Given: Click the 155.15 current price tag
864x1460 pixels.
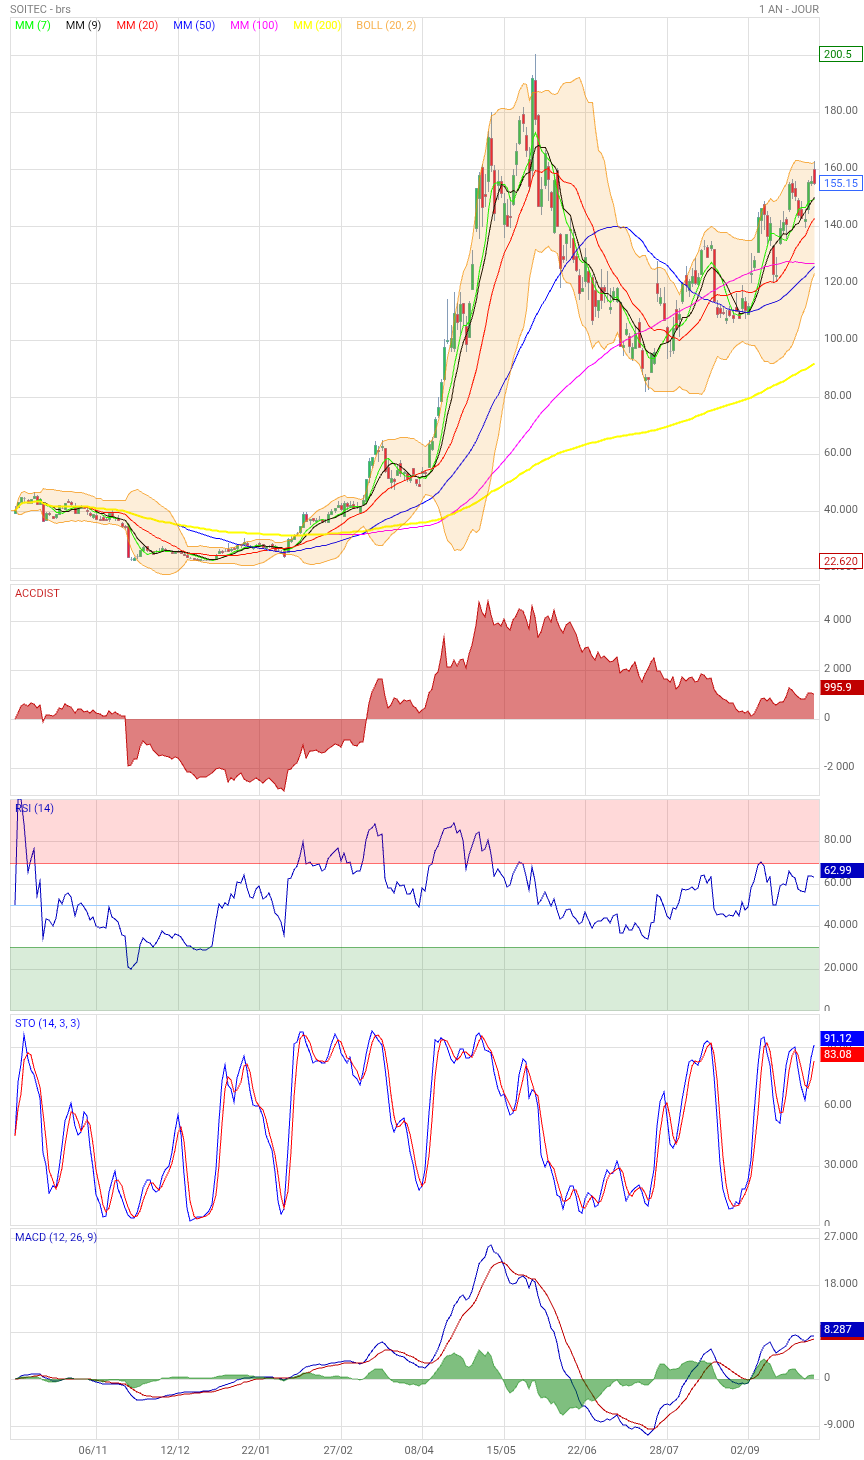Looking at the screenshot, I should (x=841, y=183).
